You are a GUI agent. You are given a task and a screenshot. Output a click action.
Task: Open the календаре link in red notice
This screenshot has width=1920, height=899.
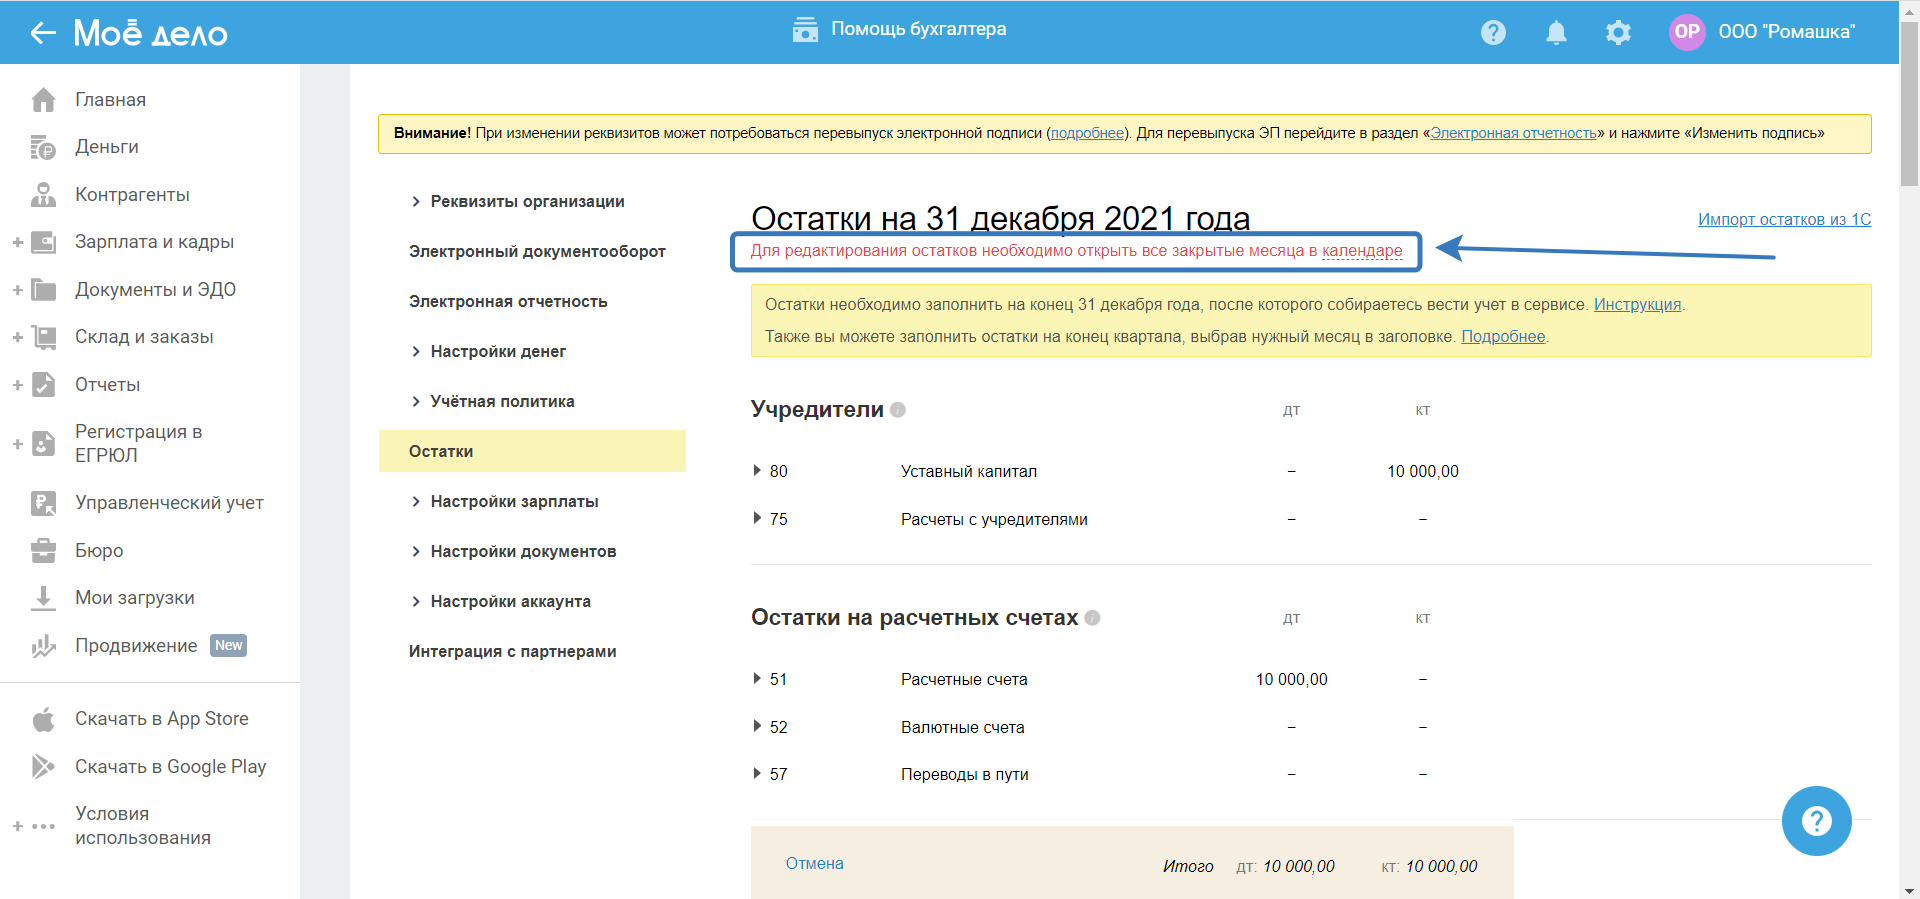click(1362, 251)
